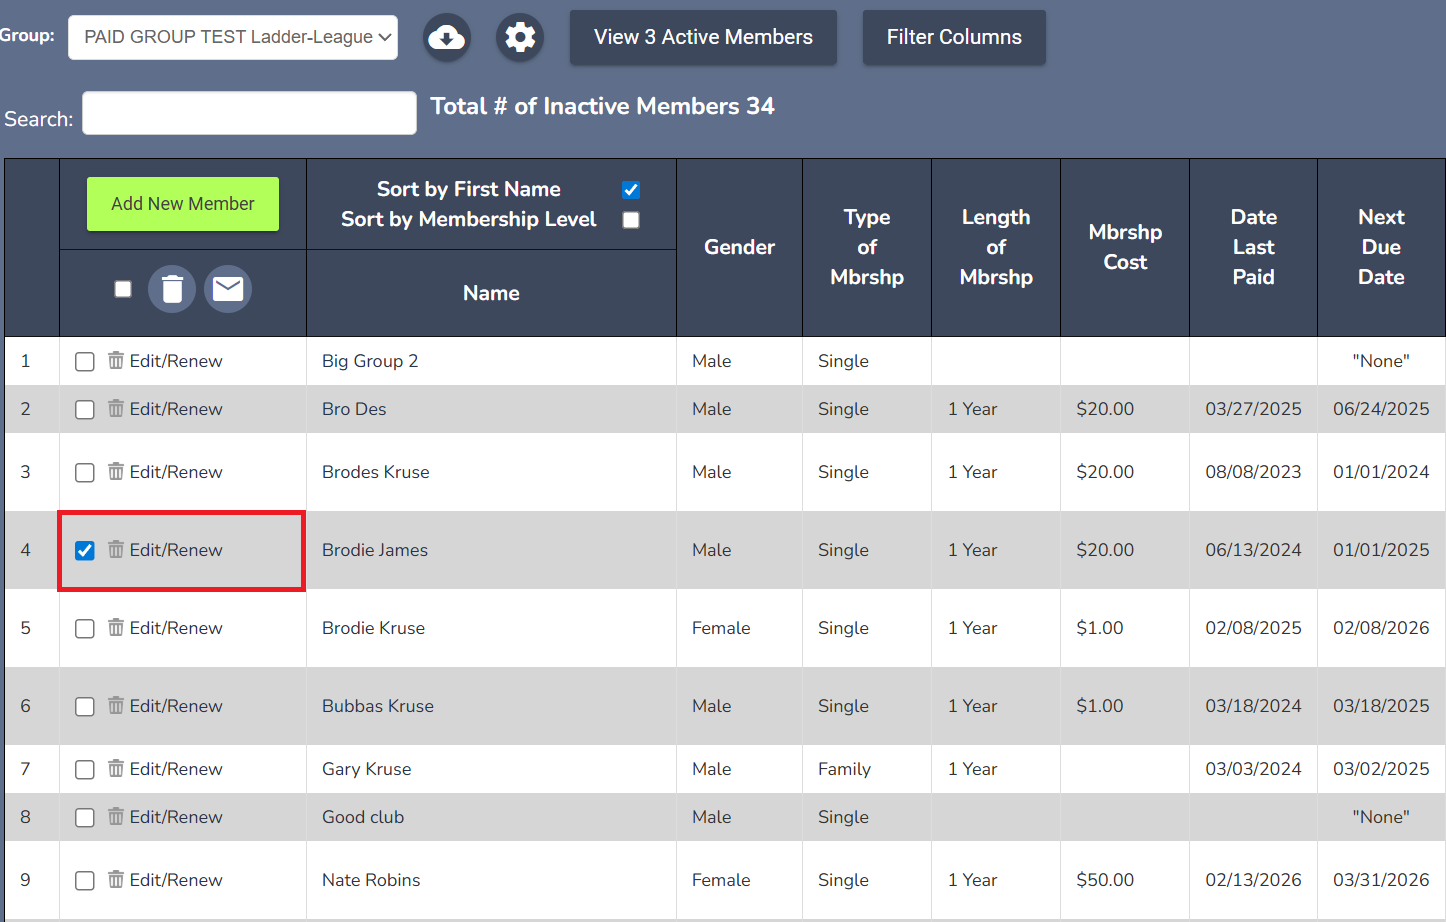The image size is (1446, 922).
Task: Focus the Search input field
Action: (x=249, y=113)
